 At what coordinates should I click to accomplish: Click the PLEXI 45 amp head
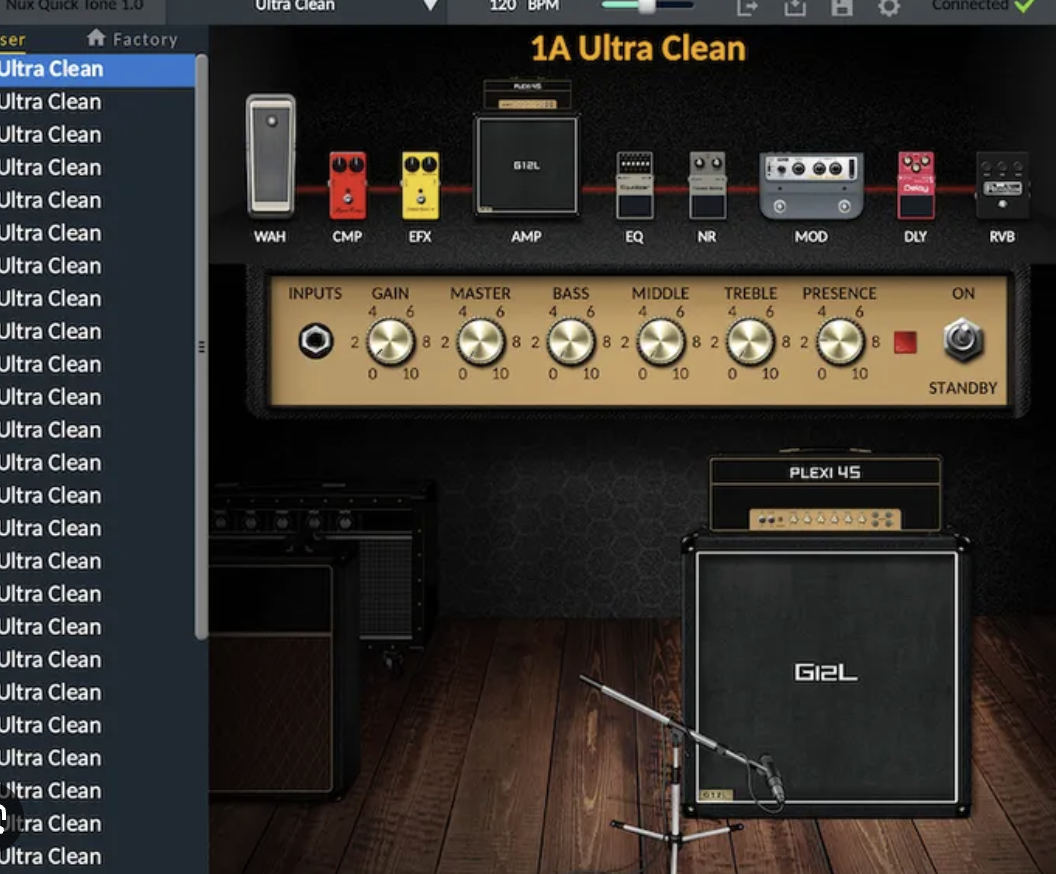point(825,493)
